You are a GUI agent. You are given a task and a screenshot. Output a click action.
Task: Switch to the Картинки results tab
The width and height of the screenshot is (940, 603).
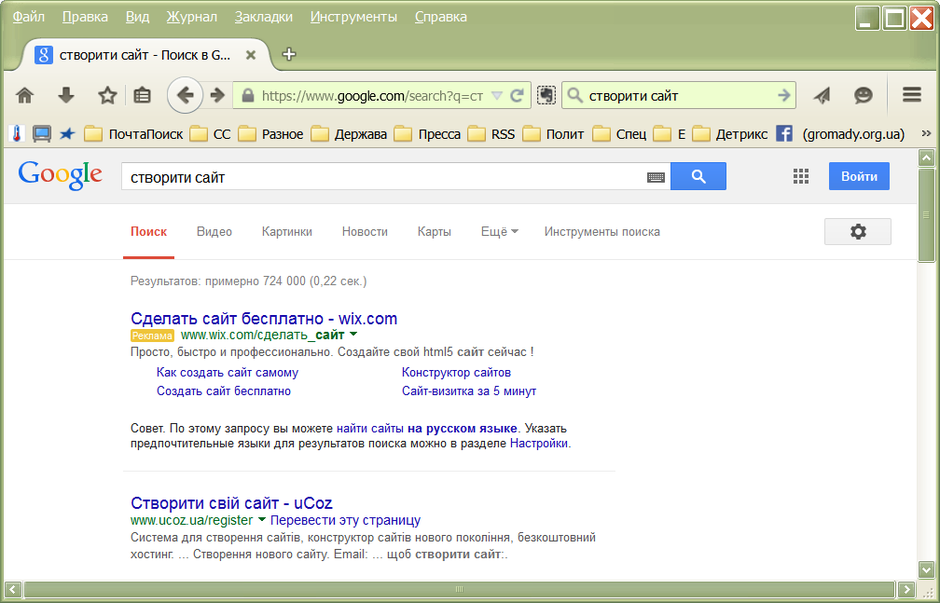(x=287, y=231)
